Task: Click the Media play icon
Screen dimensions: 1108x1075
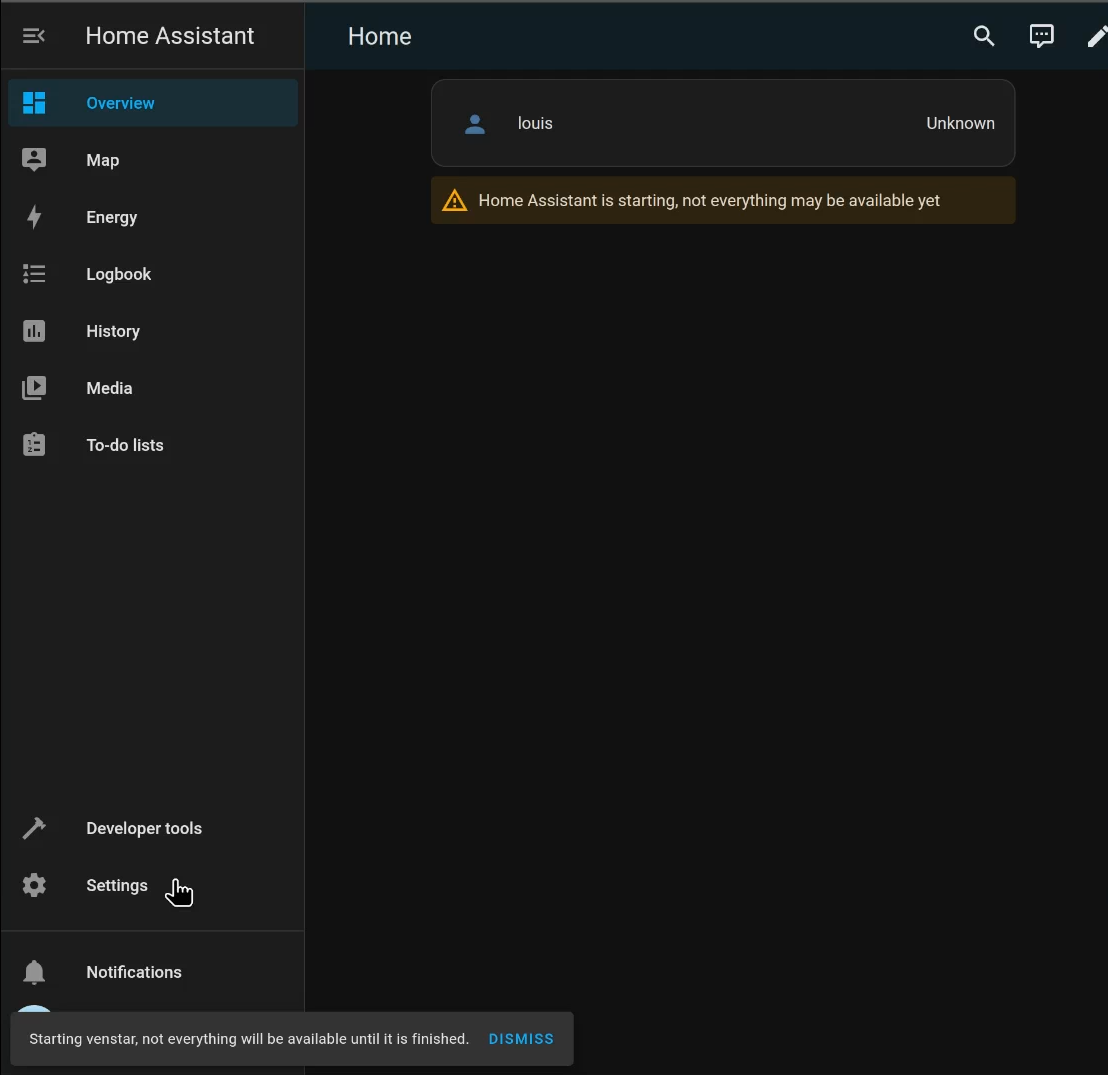Action: (34, 388)
